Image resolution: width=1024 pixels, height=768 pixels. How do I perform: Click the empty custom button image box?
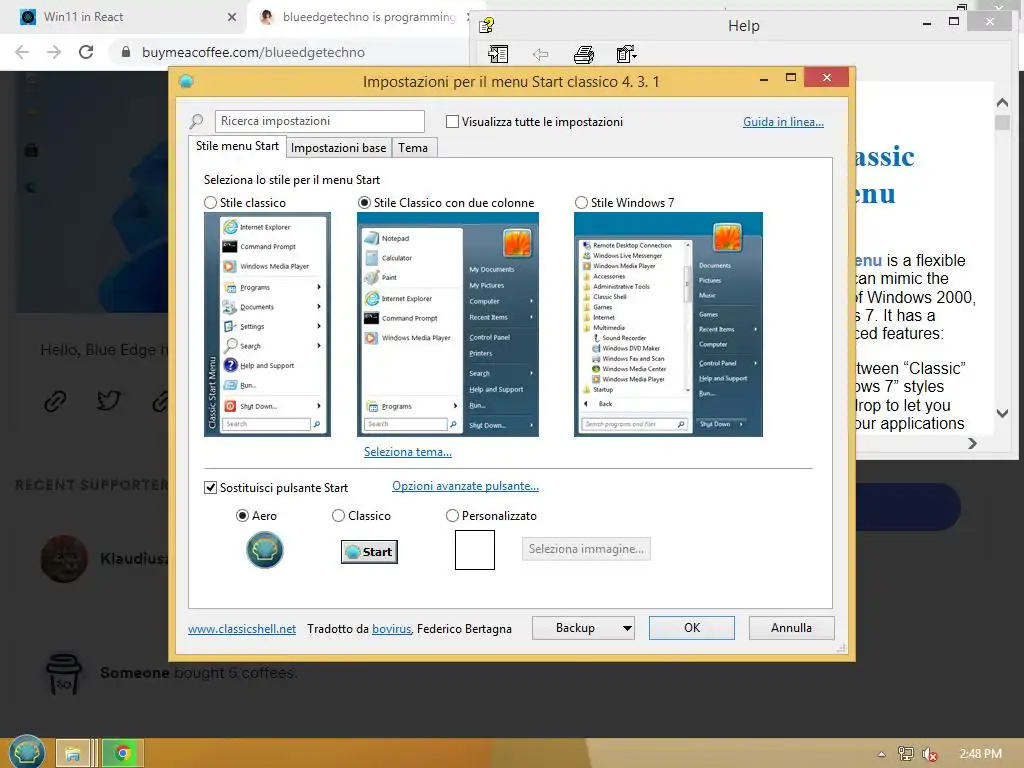475,550
